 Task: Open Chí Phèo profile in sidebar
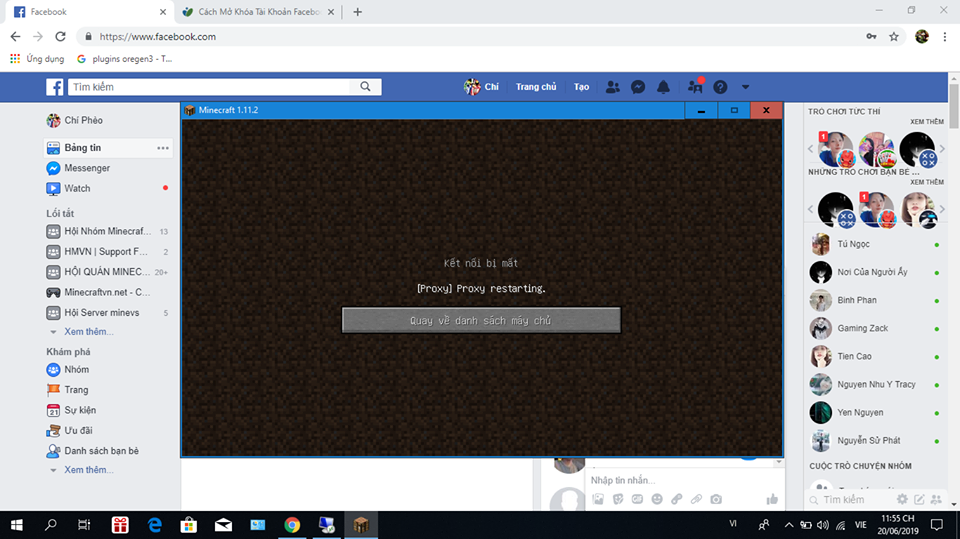coord(75,120)
